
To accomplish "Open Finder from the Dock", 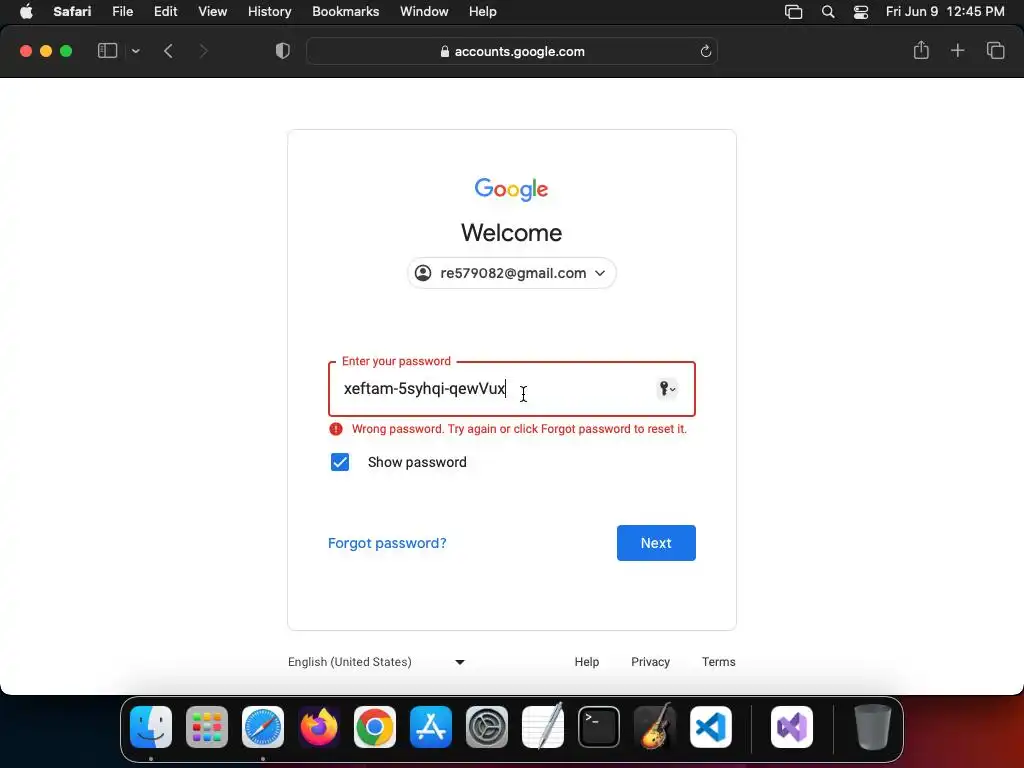I will click(151, 727).
